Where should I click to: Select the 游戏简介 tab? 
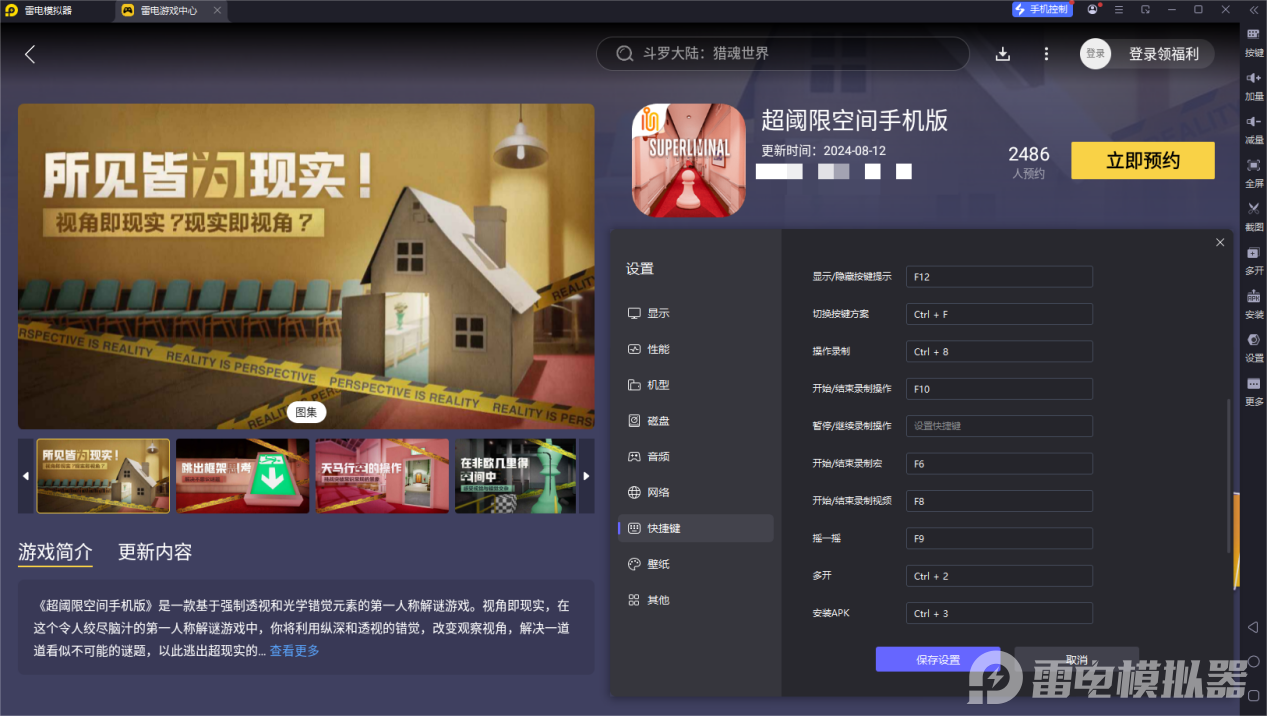coord(55,552)
